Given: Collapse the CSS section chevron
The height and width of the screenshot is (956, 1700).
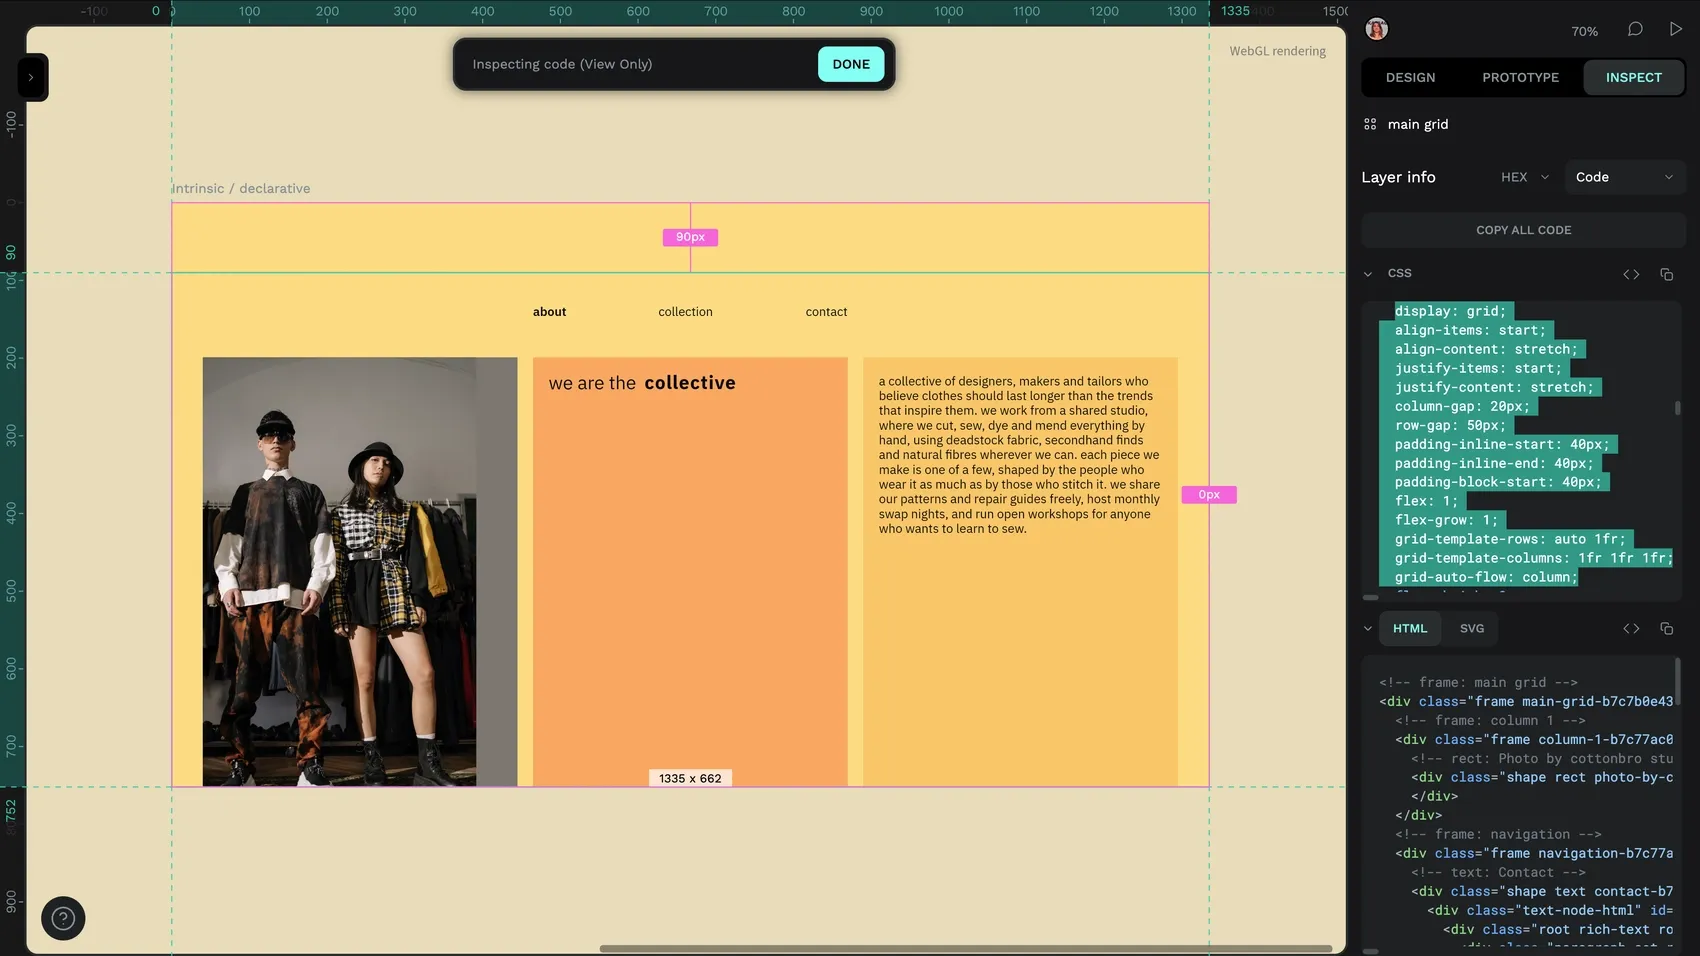Looking at the screenshot, I should point(1368,274).
